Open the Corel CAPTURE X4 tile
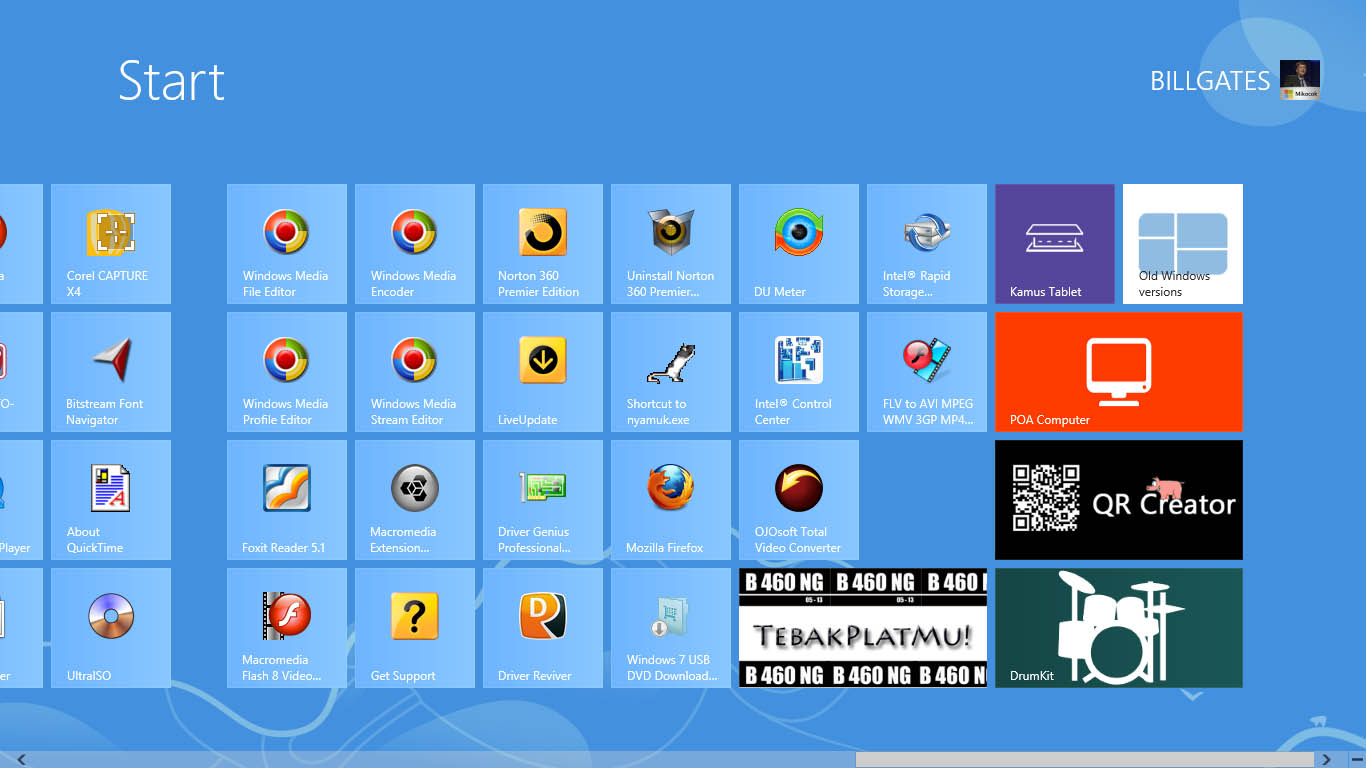This screenshot has height=768, width=1366. [111, 244]
